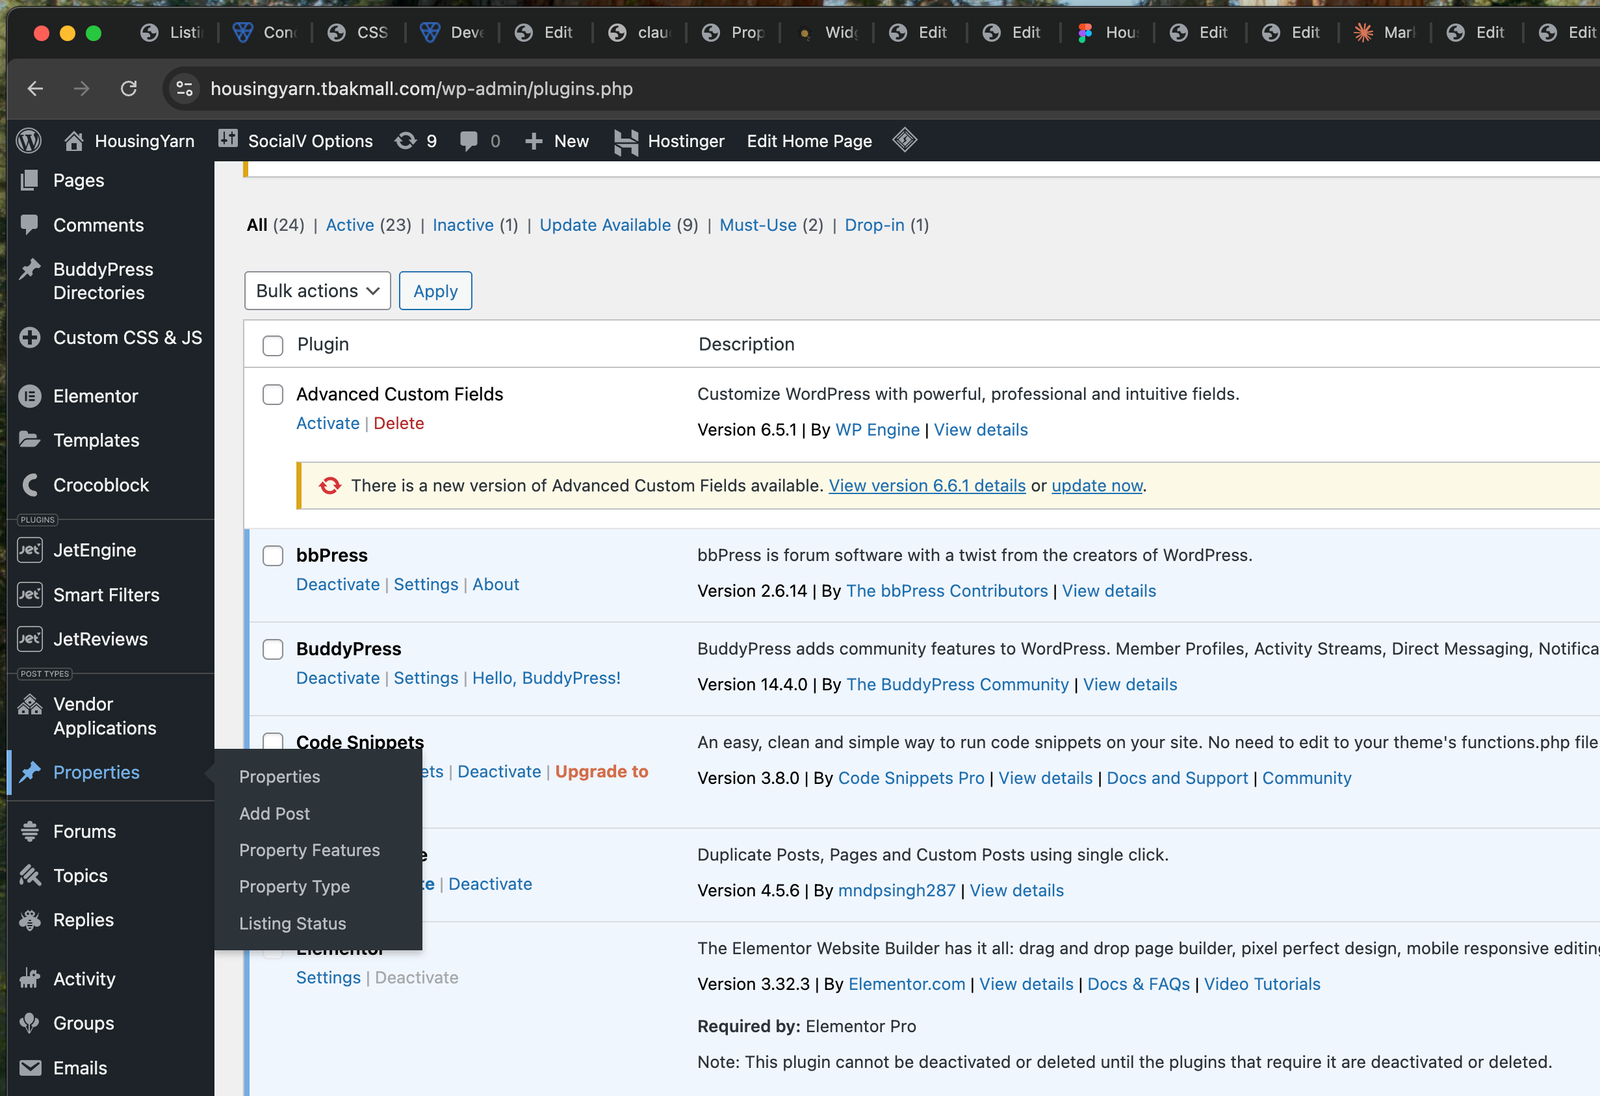This screenshot has height=1096, width=1600.
Task: Click the comments bubble icon in admin bar
Action: pyautogui.click(x=469, y=141)
